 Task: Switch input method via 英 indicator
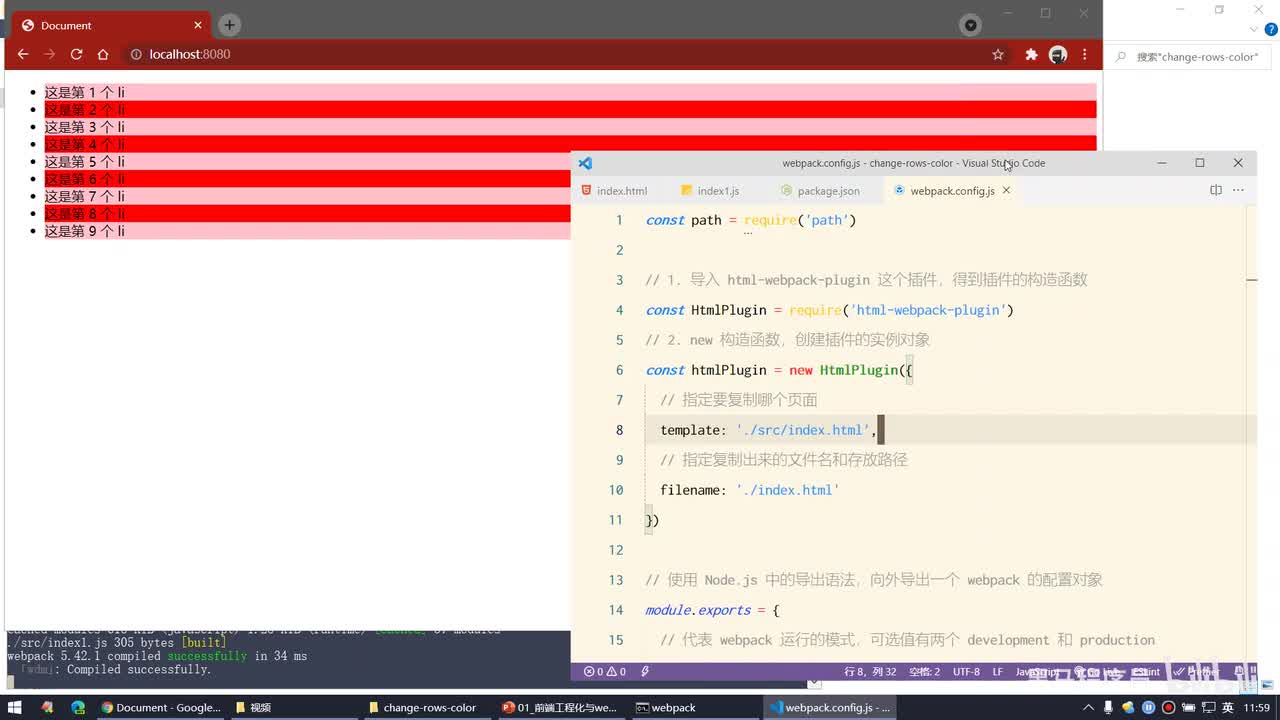[1227, 707]
